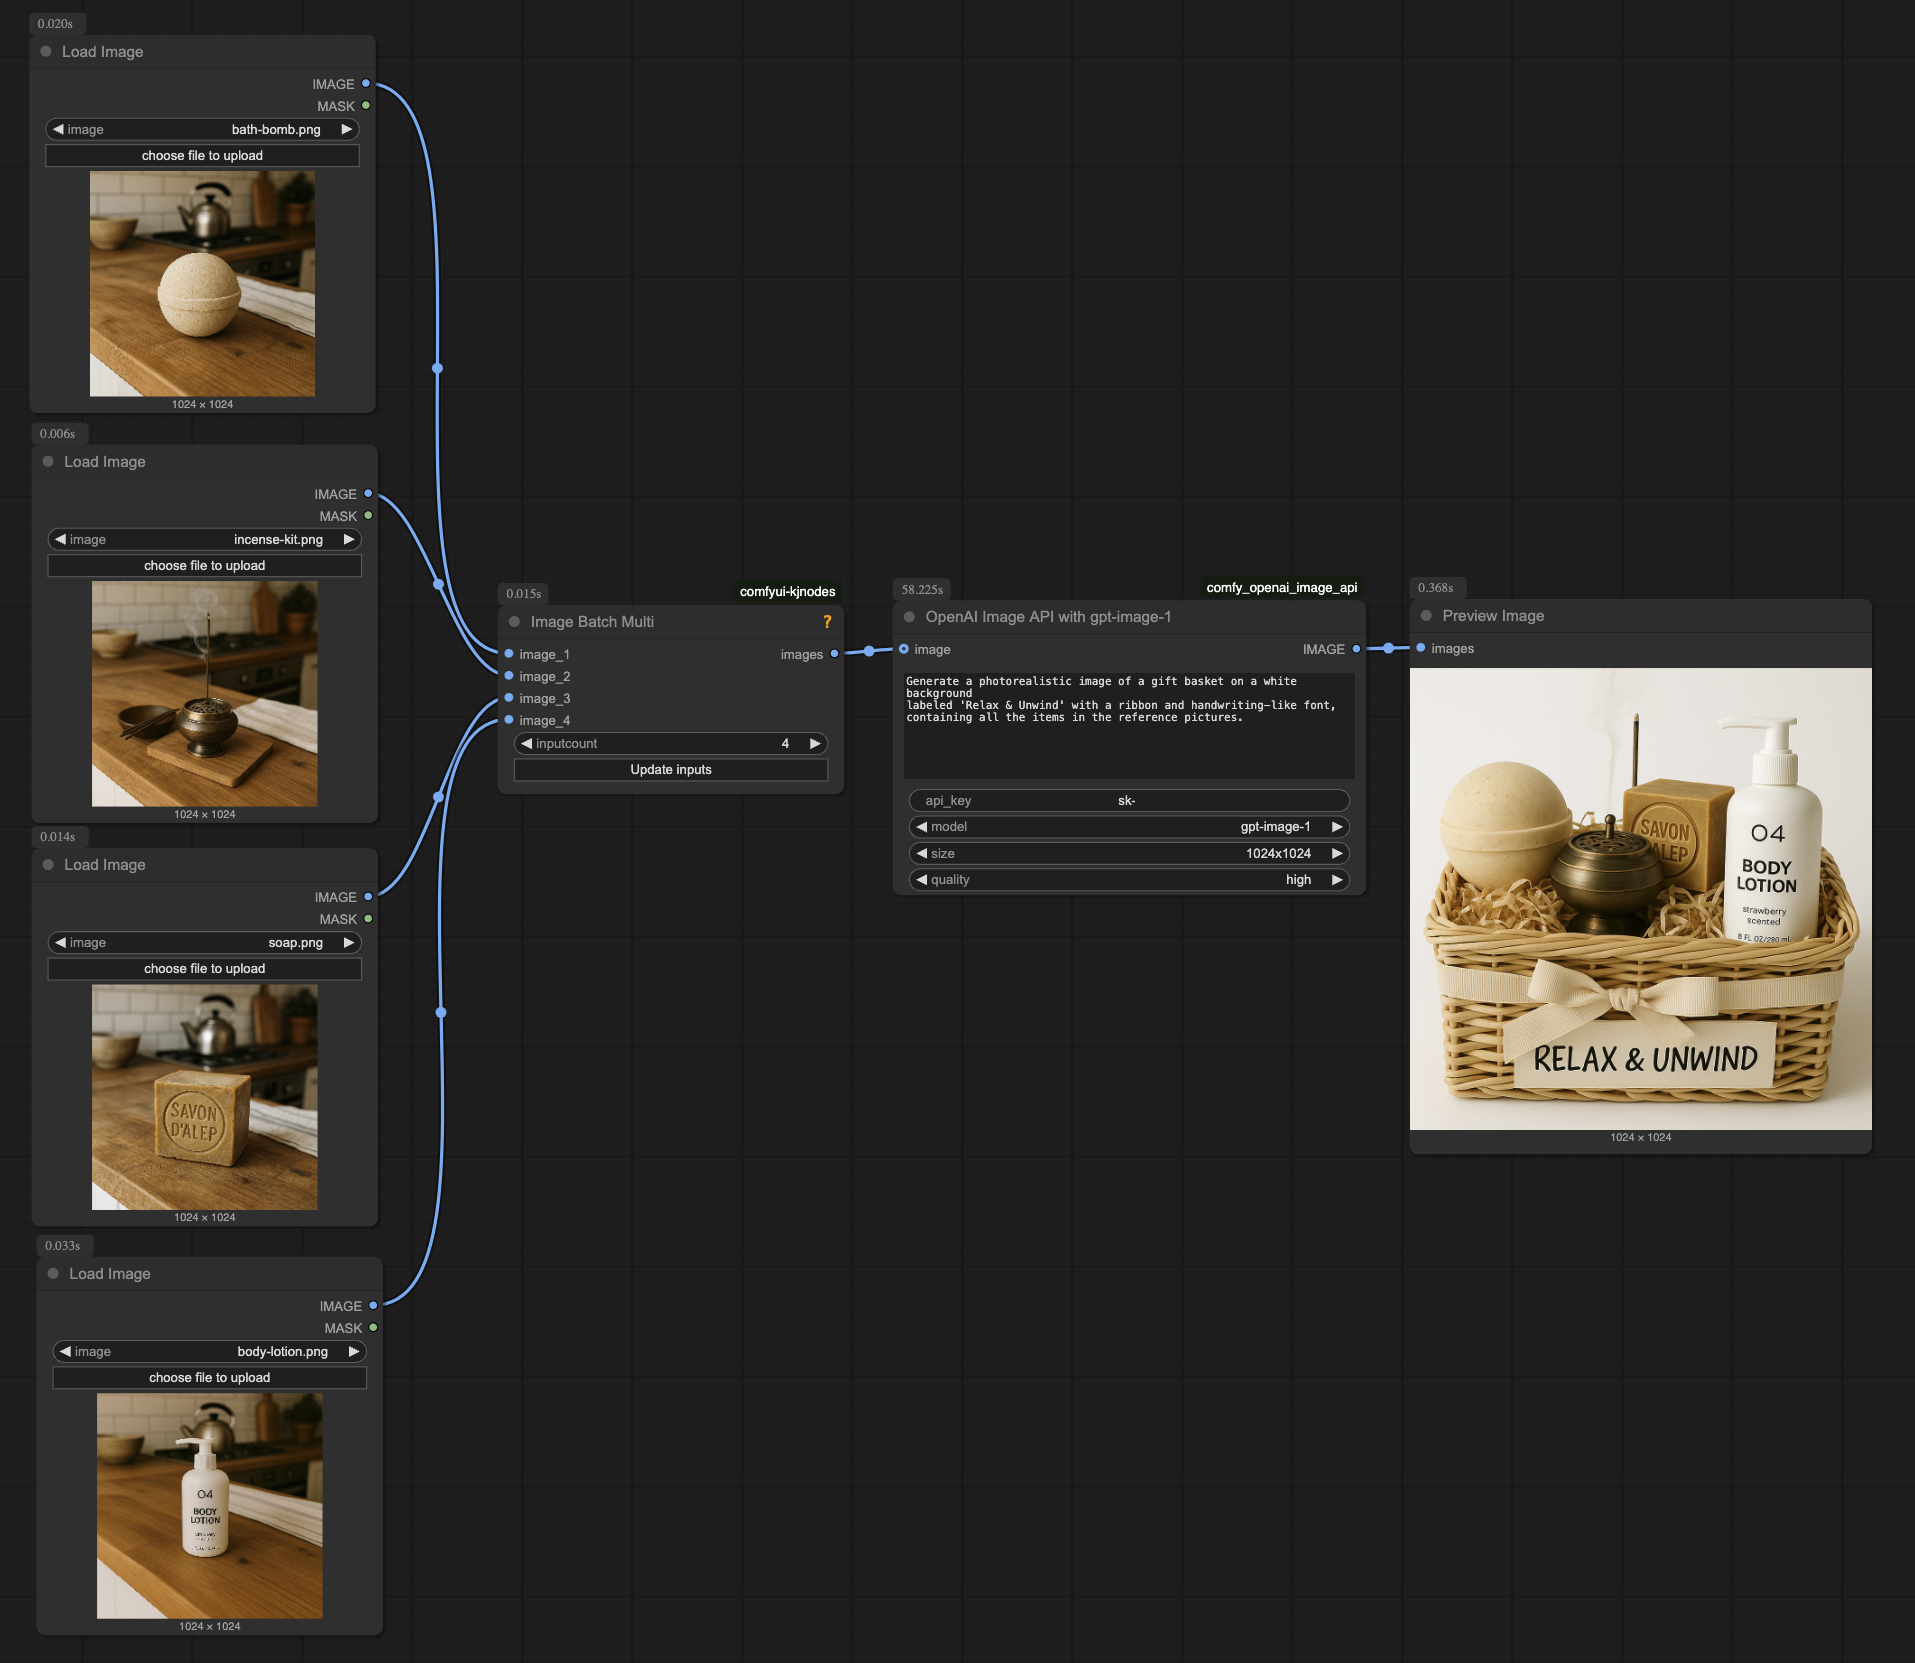Collapse the Image Batch Multi node via its dot
1915x1663 pixels.
pos(514,621)
